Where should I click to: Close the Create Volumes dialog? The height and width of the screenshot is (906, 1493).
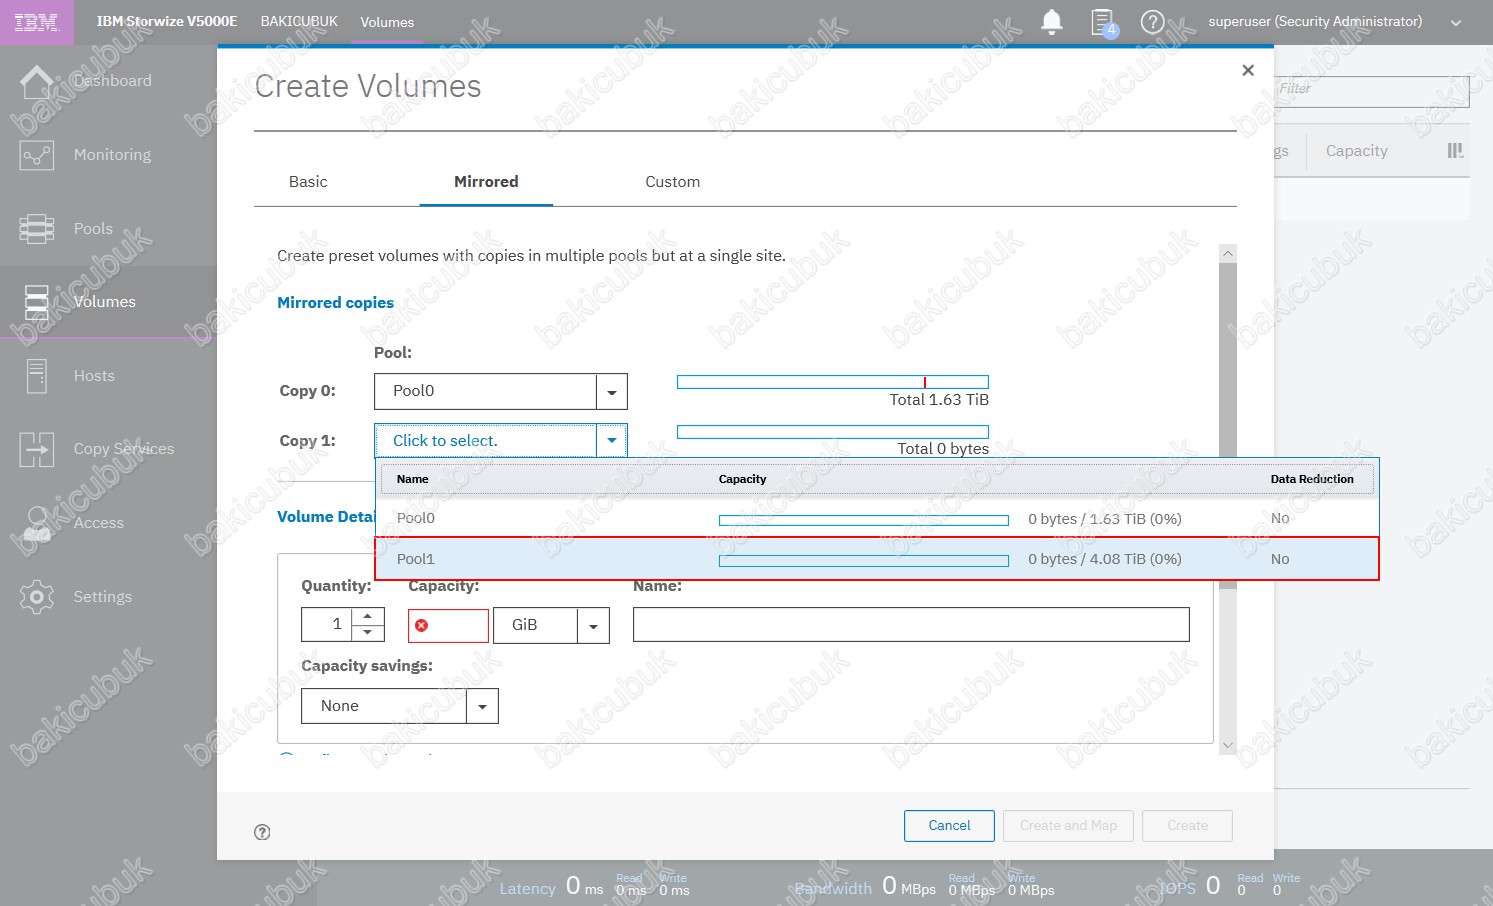click(1248, 70)
